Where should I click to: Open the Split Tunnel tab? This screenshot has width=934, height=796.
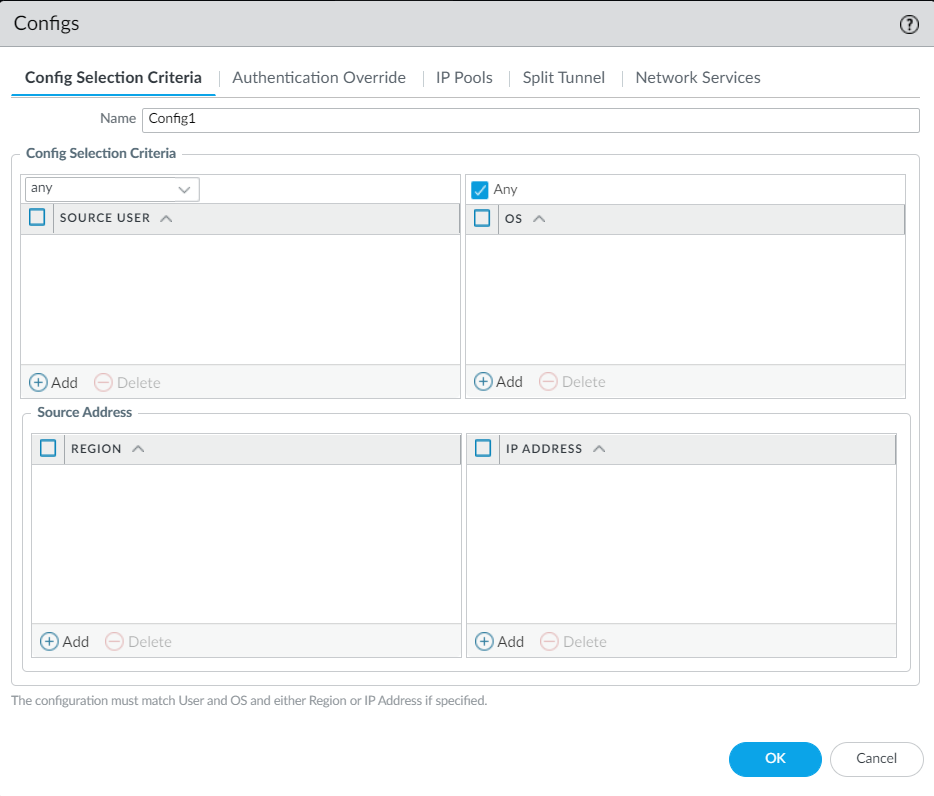563,78
